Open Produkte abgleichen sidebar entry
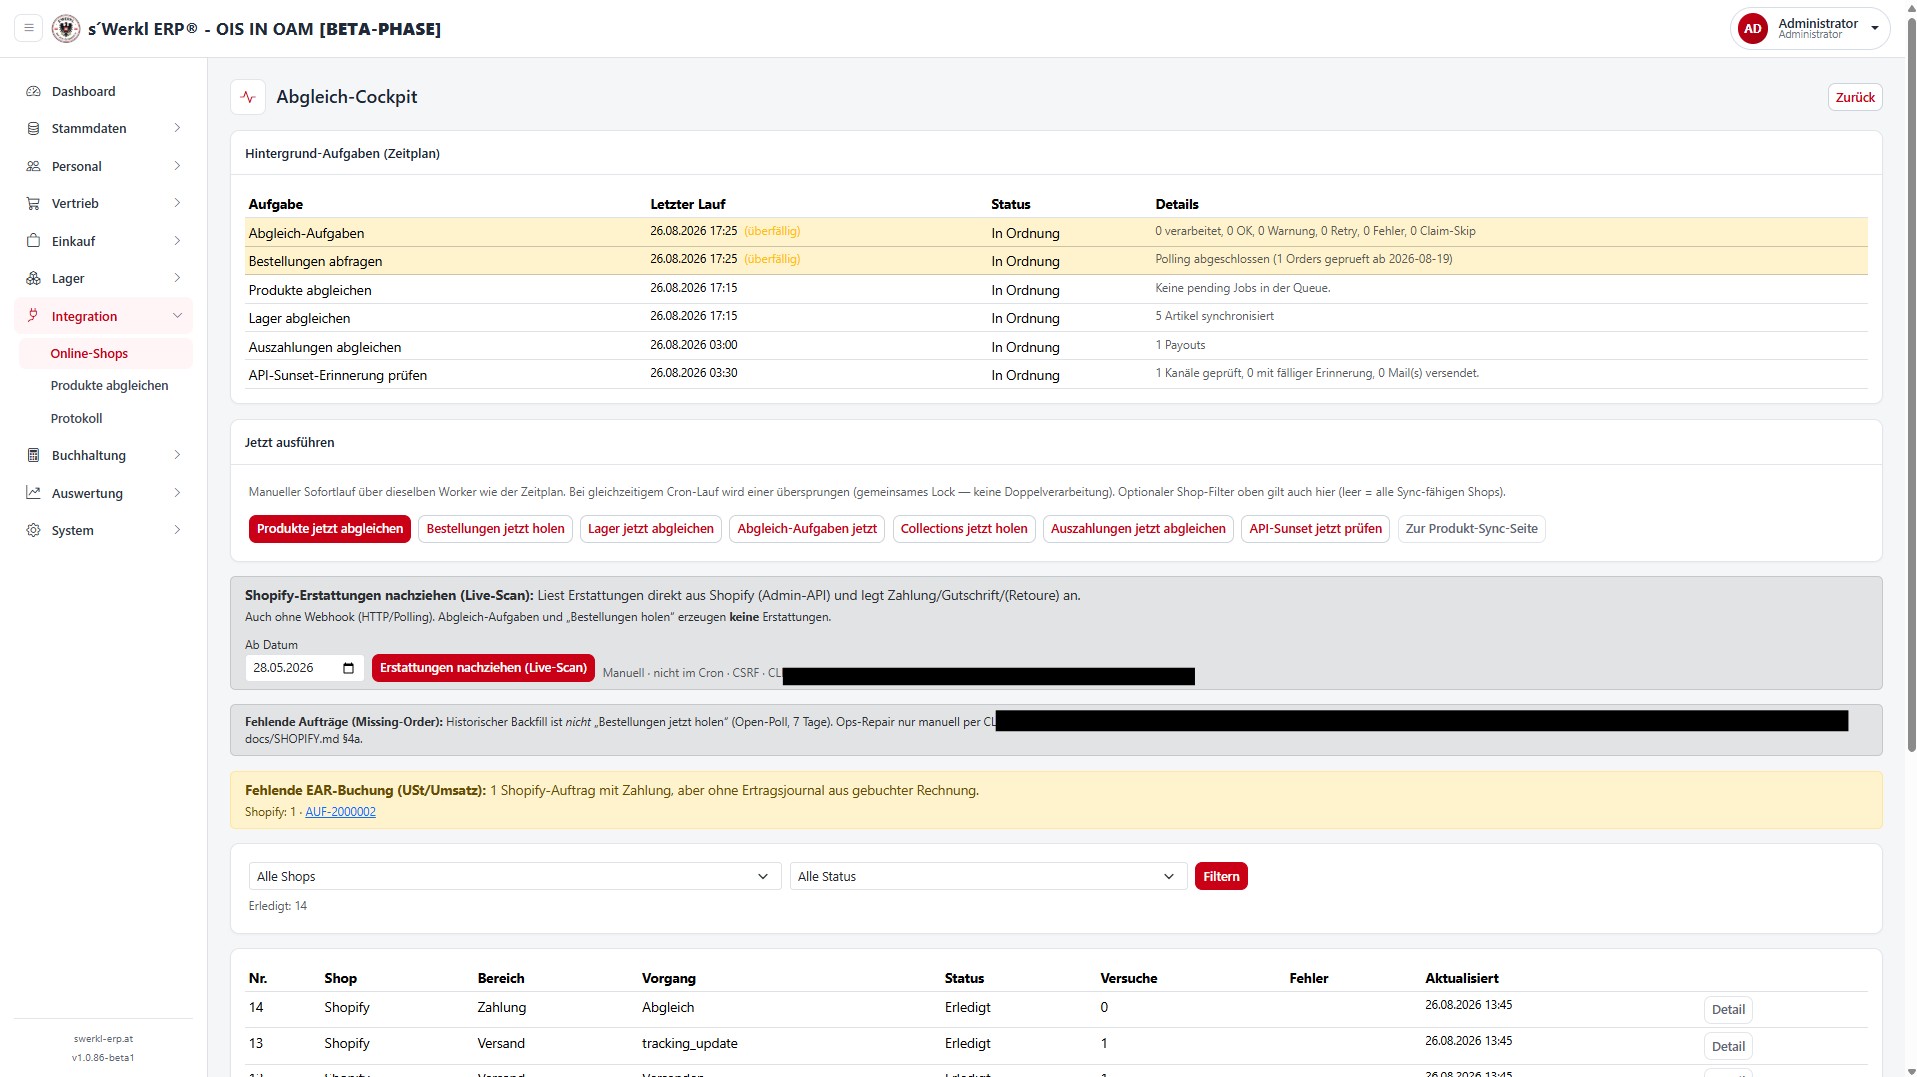Image resolution: width=1917 pixels, height=1077 pixels. [109, 385]
